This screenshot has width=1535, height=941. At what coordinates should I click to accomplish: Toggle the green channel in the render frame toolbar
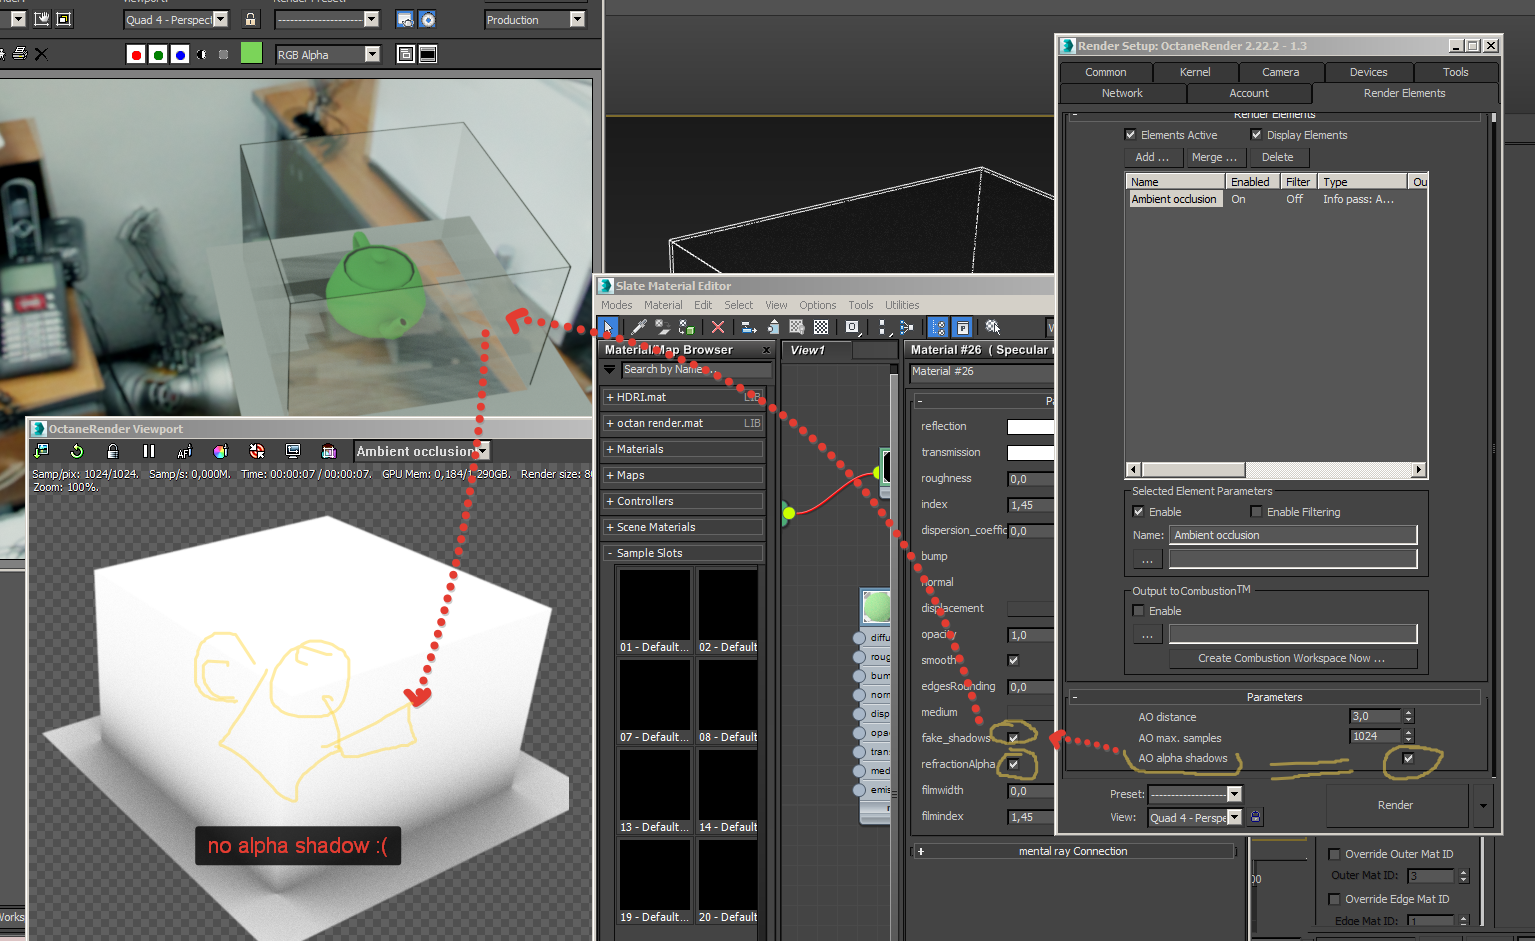[x=158, y=54]
